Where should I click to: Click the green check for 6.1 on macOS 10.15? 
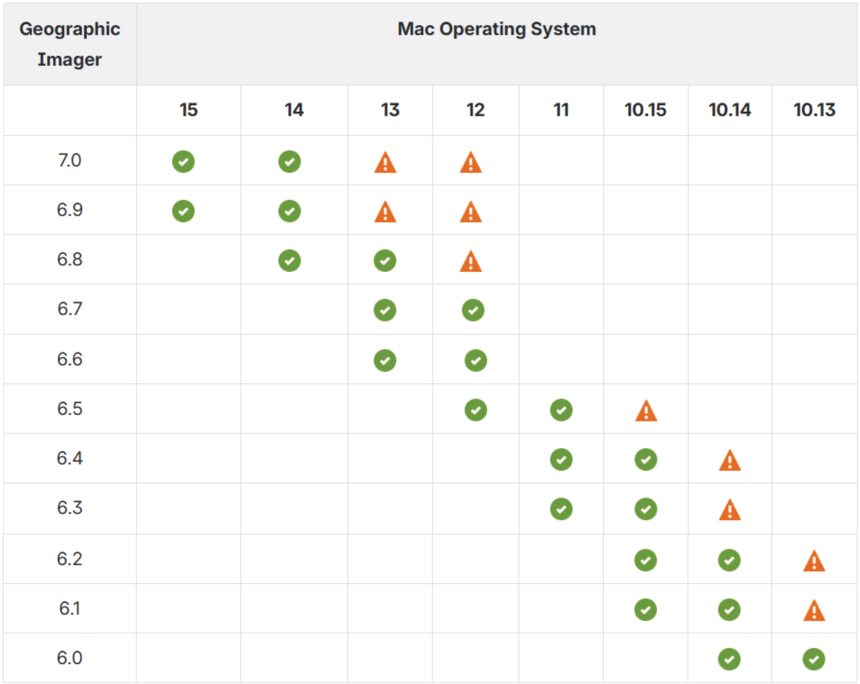646,609
